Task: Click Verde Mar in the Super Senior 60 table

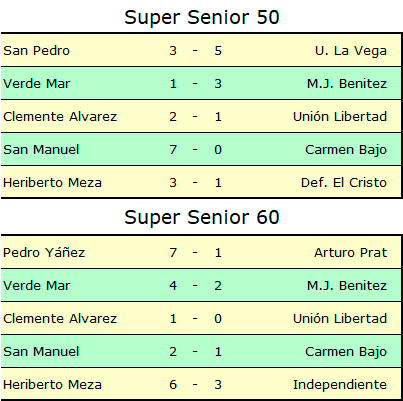Action: point(37,286)
